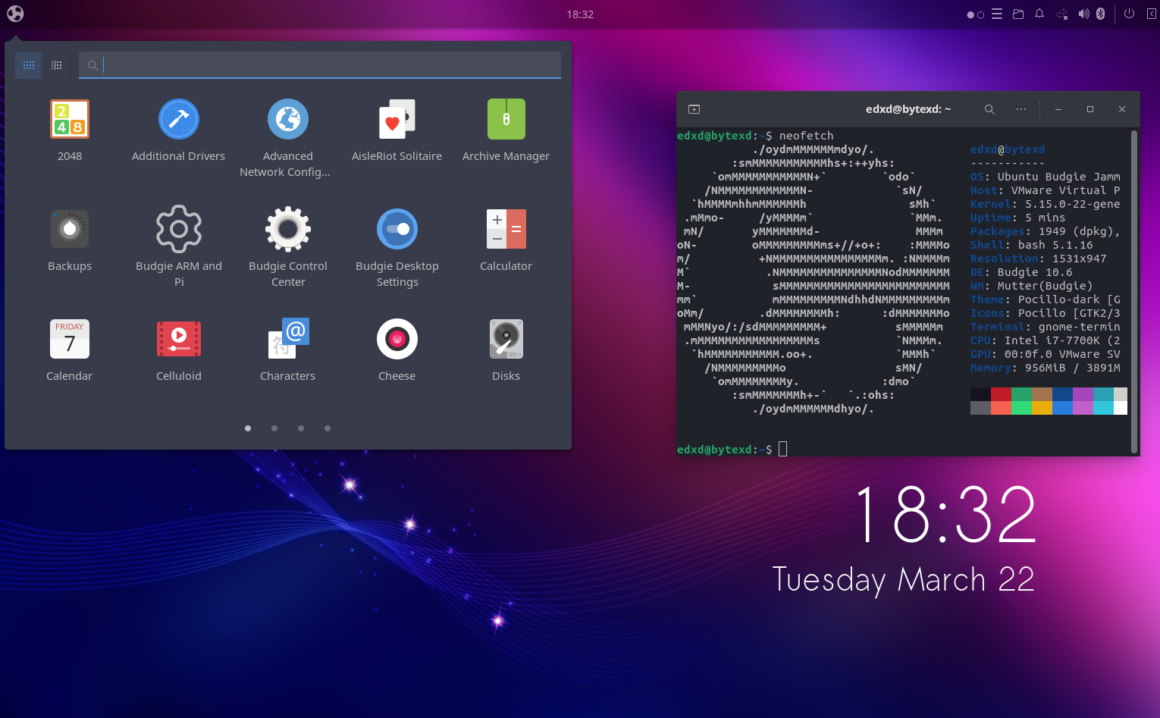Screen dimensions: 1160x718
Task: Launch AisleRiot Solitaire
Action: coord(396,118)
